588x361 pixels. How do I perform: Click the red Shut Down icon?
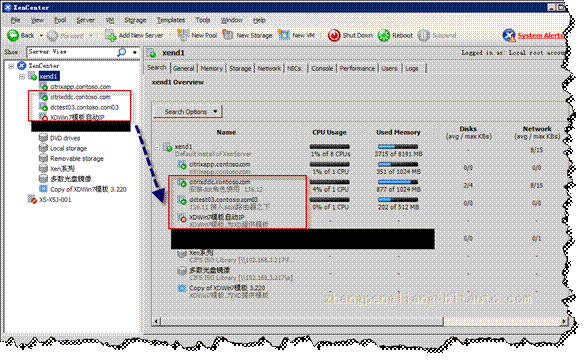(334, 36)
